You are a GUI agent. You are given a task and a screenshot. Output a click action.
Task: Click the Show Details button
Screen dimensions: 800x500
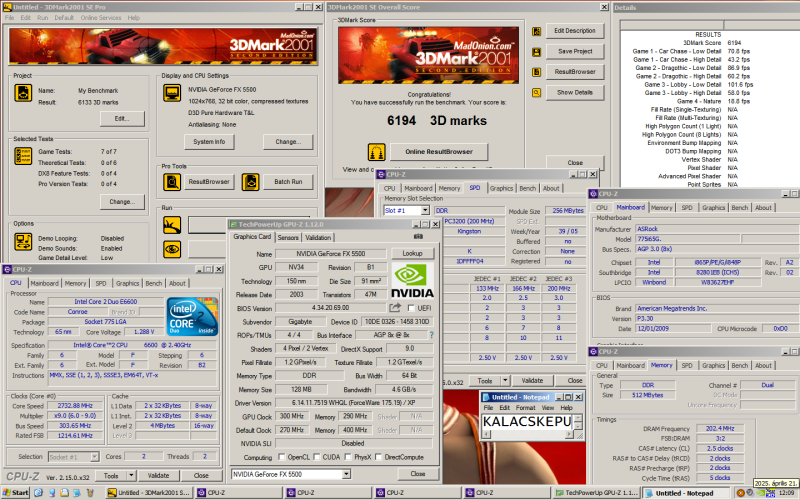574,92
